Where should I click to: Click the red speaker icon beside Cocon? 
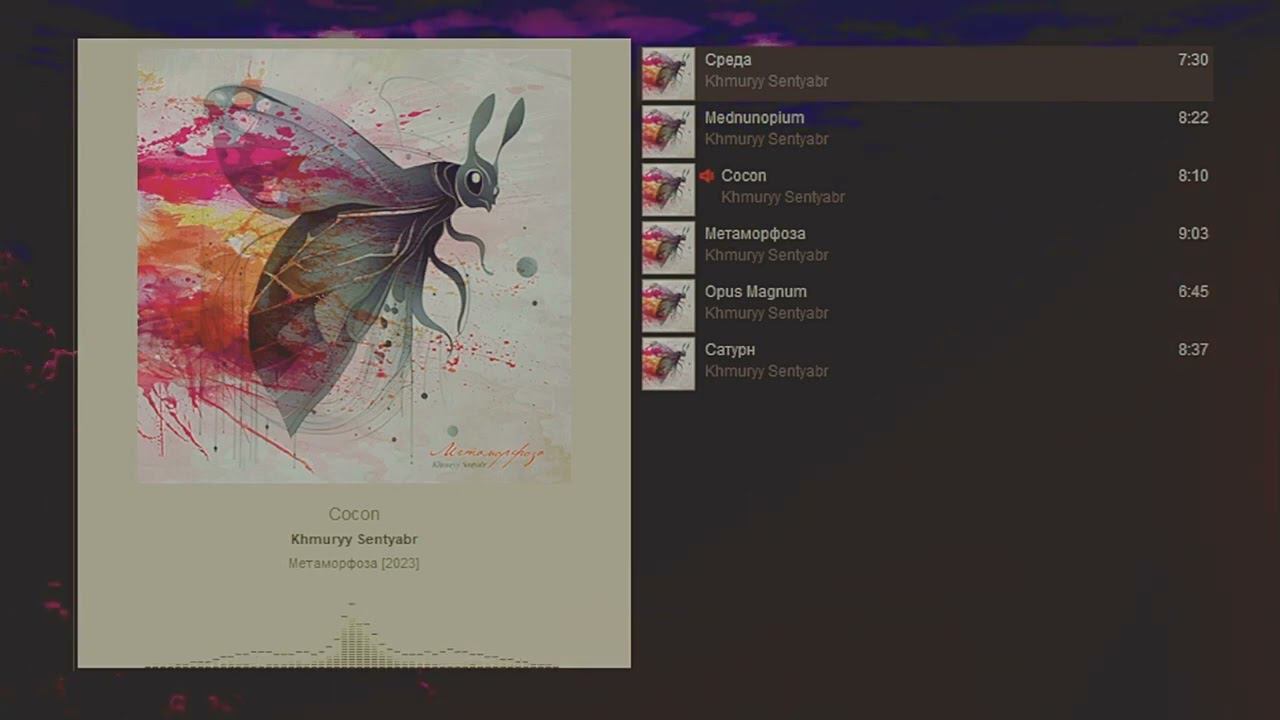[707, 176]
